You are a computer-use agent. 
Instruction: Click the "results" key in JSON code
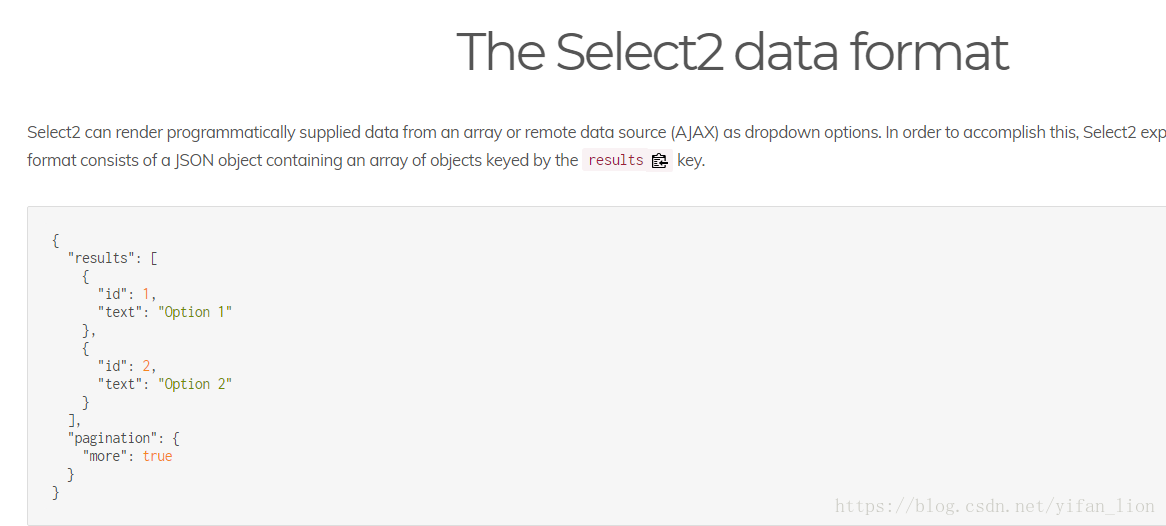pos(98,258)
